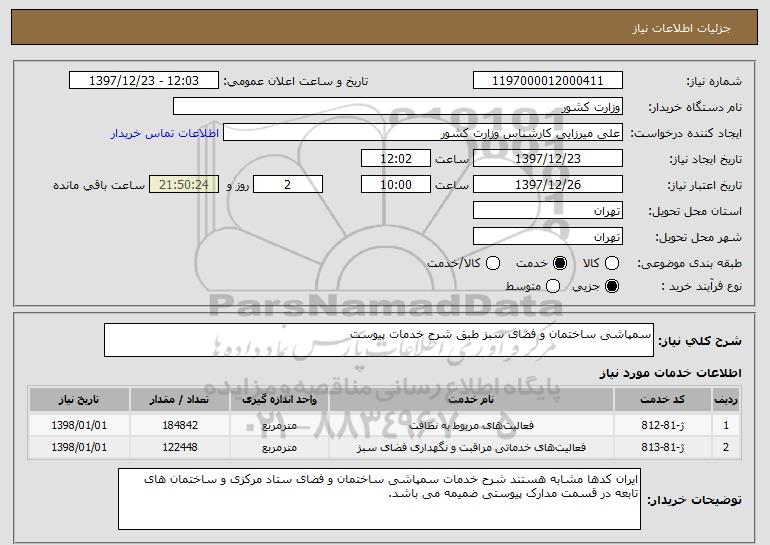Viewport: 770px width, 545px height.
Task: Click the buyer organization field وزارت کشور
Action: (398, 107)
